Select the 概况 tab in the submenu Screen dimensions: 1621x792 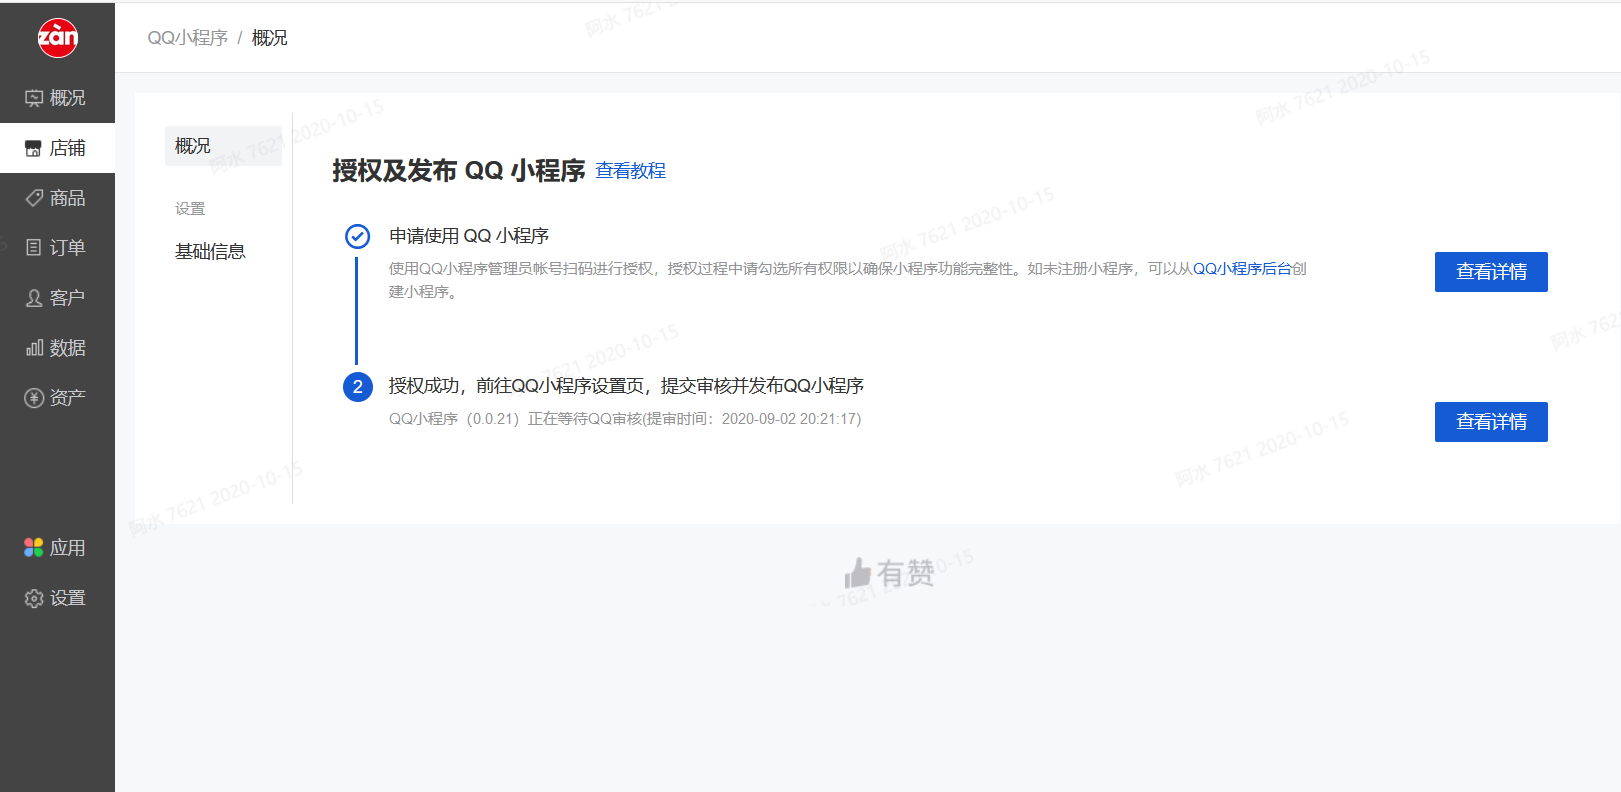(223, 146)
